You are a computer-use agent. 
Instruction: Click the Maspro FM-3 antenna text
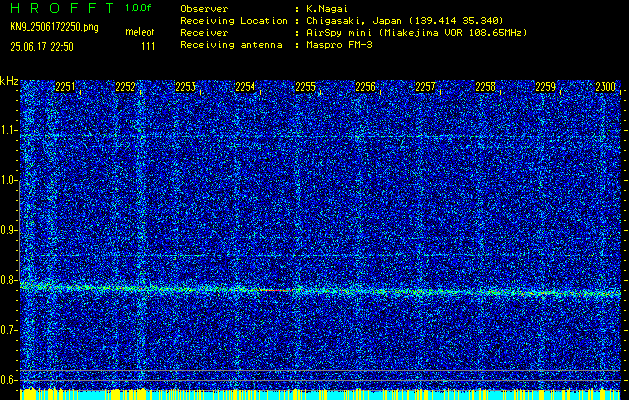tap(339, 45)
